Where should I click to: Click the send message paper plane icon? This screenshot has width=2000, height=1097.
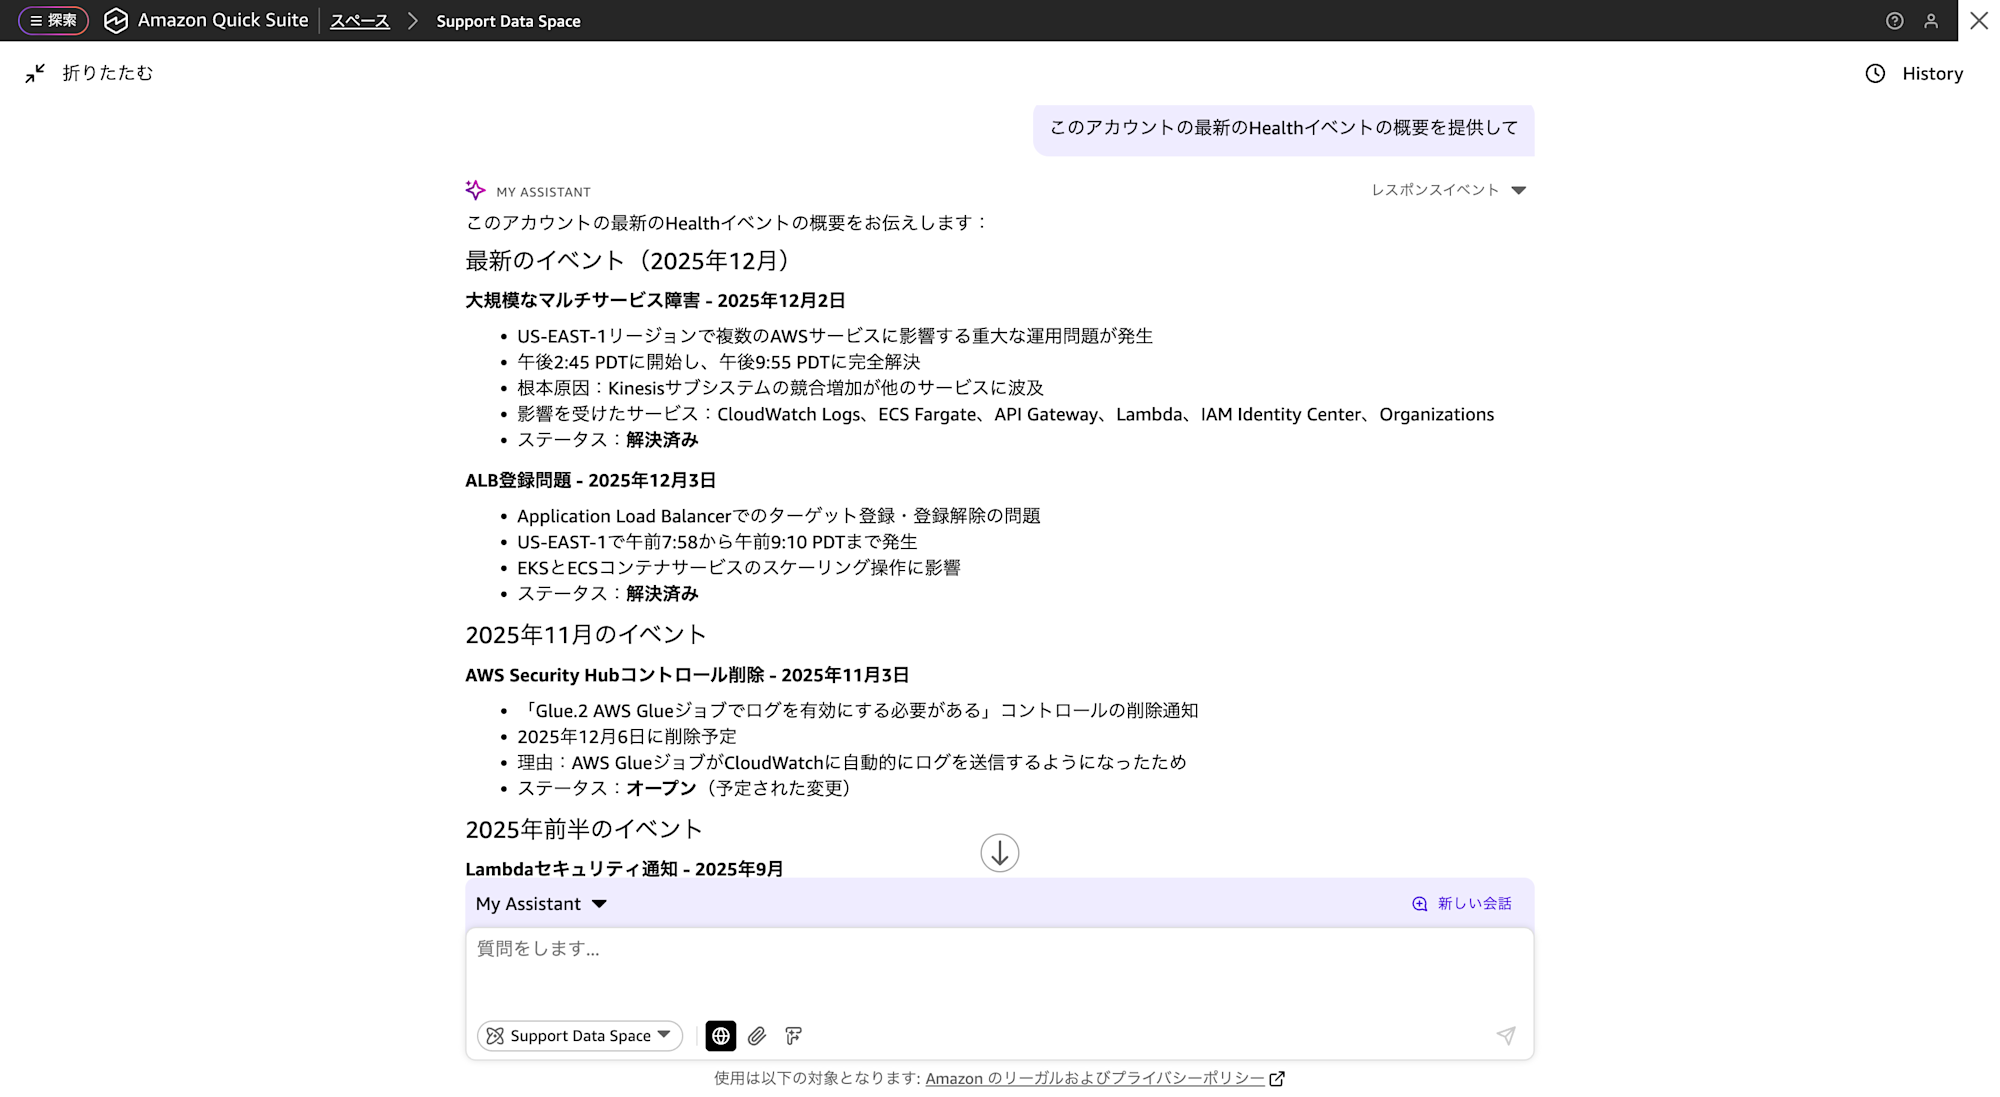(1507, 1036)
